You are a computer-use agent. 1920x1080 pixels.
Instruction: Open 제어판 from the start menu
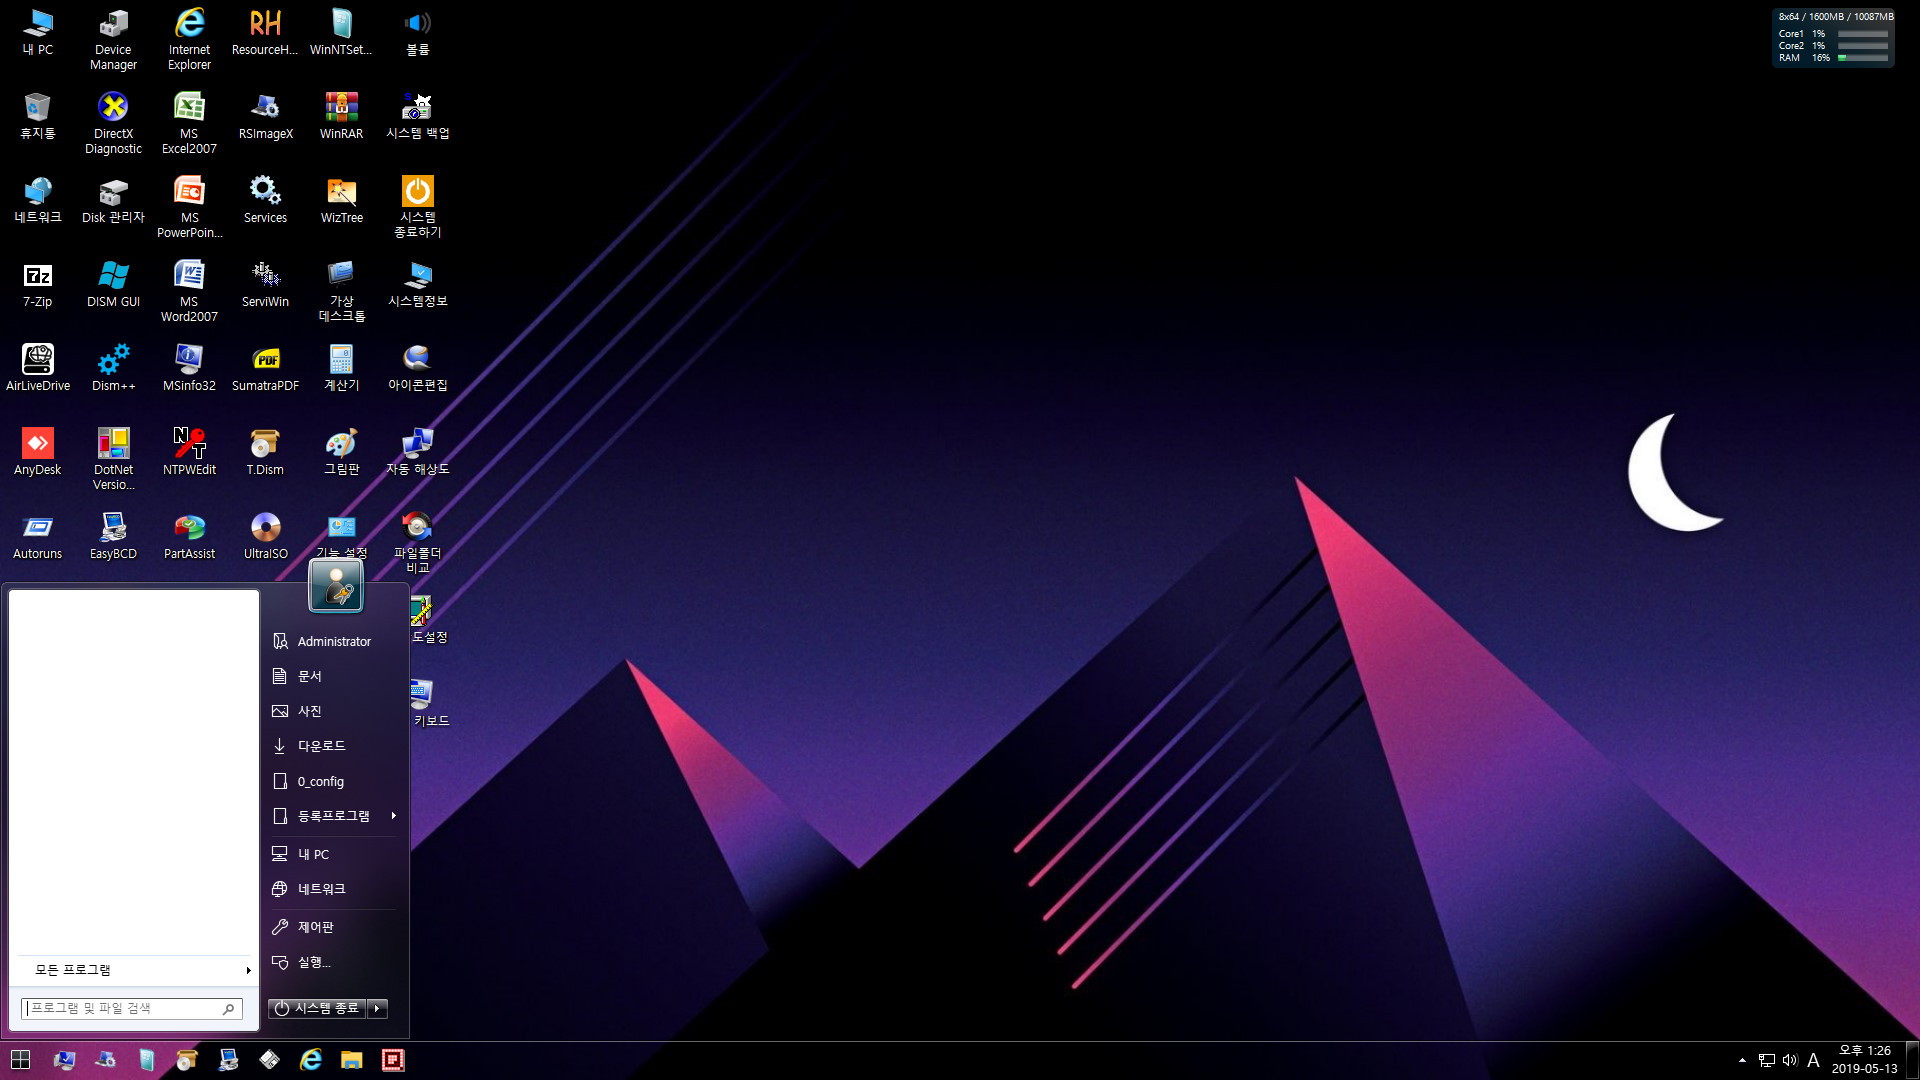[x=334, y=927]
